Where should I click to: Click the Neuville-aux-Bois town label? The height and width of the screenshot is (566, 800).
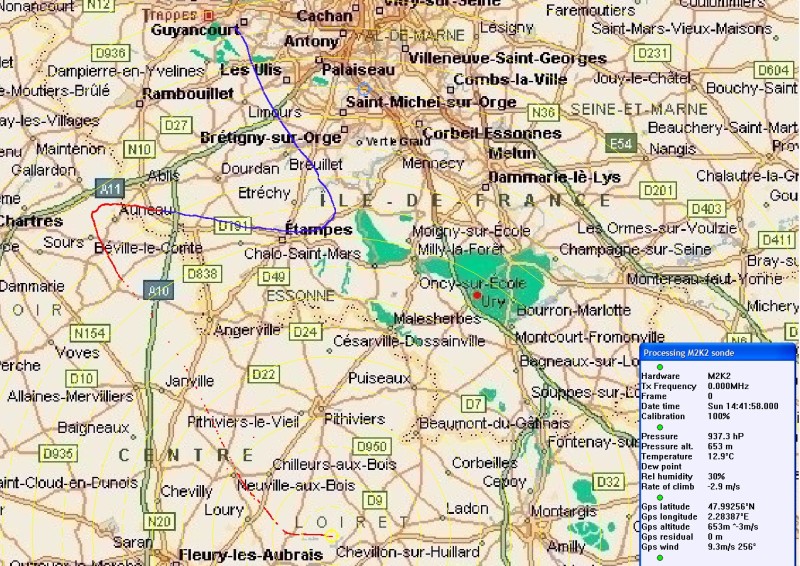click(x=296, y=485)
